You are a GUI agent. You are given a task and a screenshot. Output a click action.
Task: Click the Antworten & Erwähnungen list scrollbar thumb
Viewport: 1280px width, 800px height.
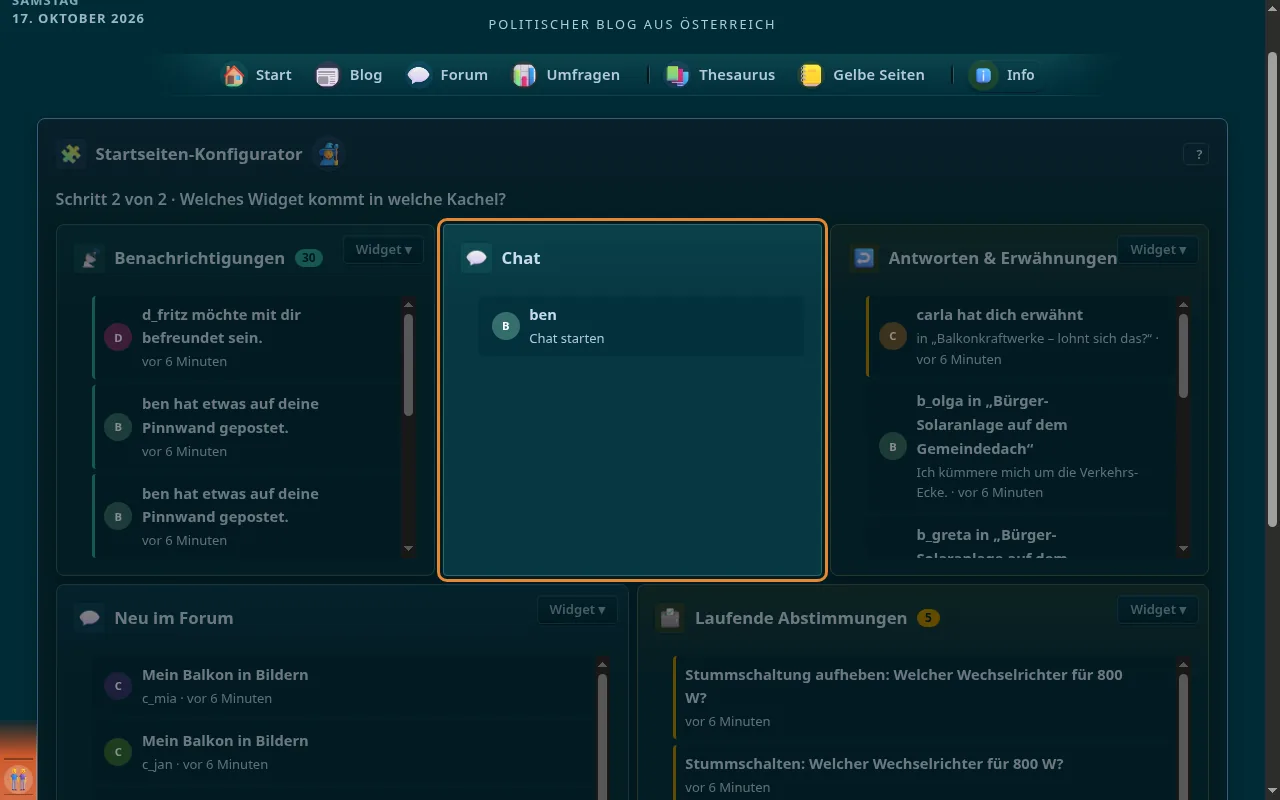(x=1183, y=357)
